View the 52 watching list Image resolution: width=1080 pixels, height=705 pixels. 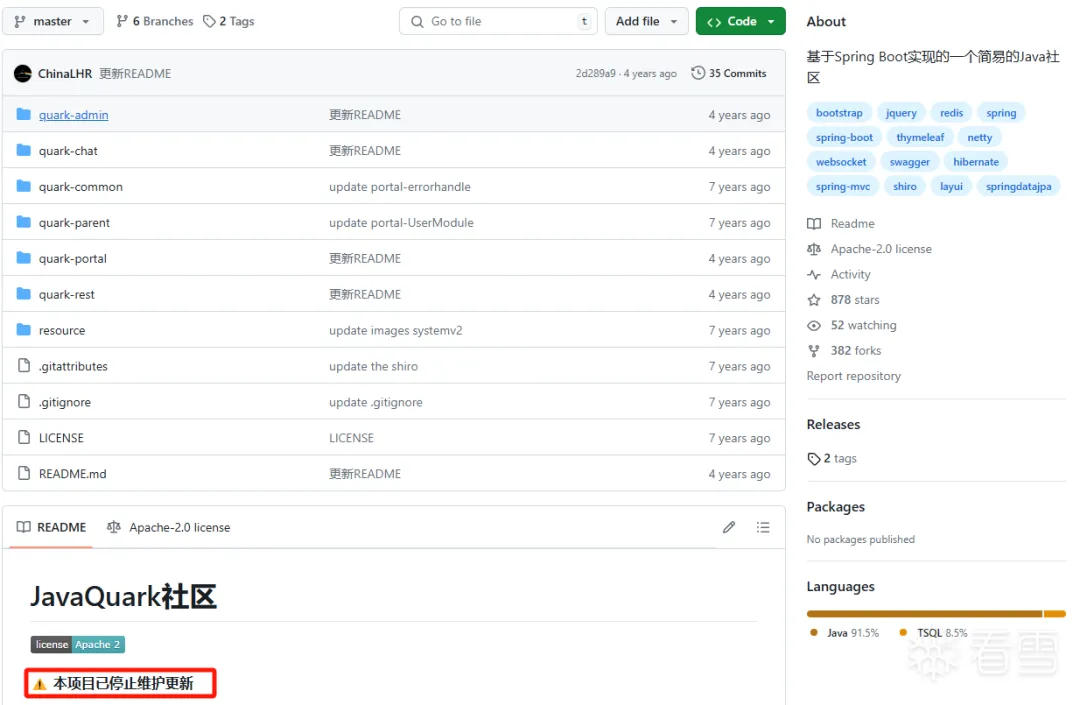pos(852,325)
